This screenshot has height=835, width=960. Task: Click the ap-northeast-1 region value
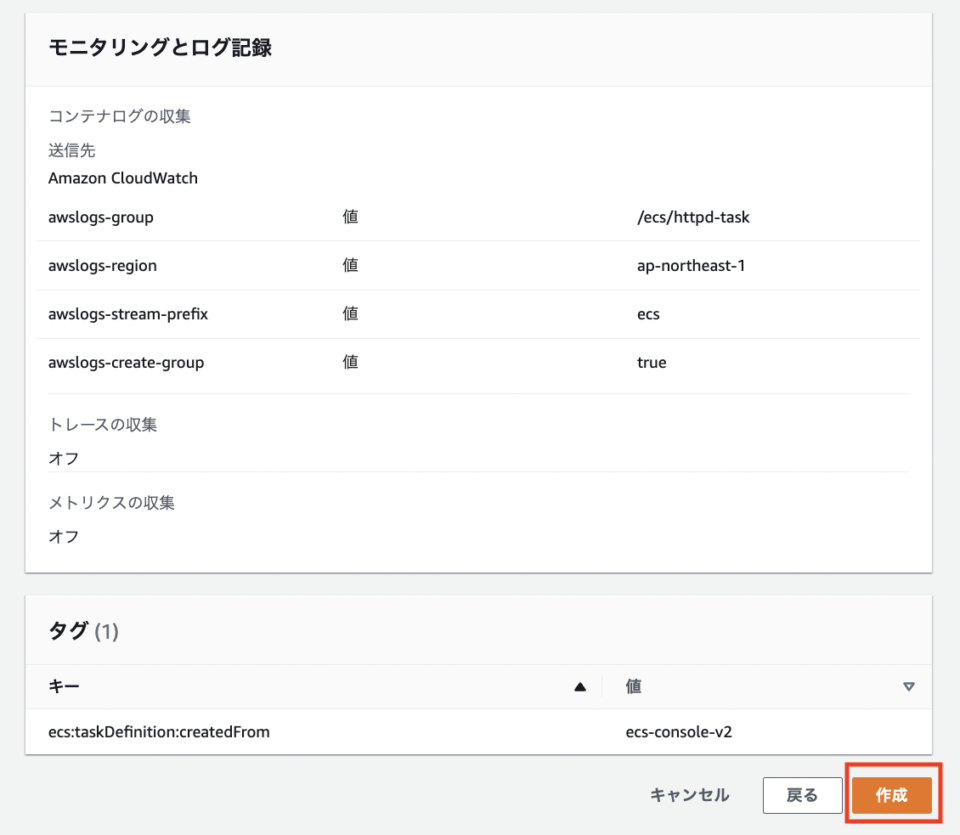tap(693, 265)
